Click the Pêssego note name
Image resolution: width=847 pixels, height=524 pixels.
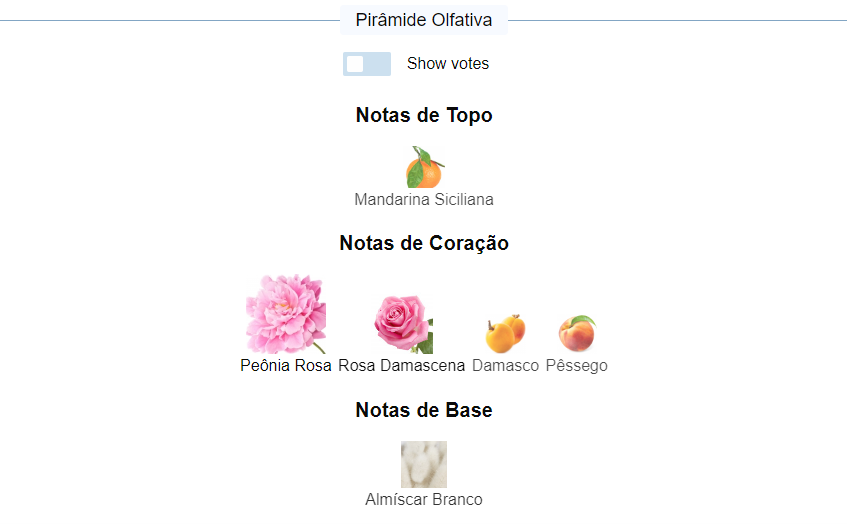point(576,366)
